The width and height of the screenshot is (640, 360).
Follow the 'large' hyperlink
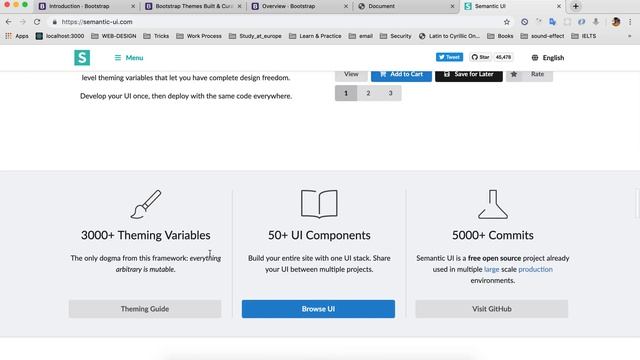(x=491, y=269)
